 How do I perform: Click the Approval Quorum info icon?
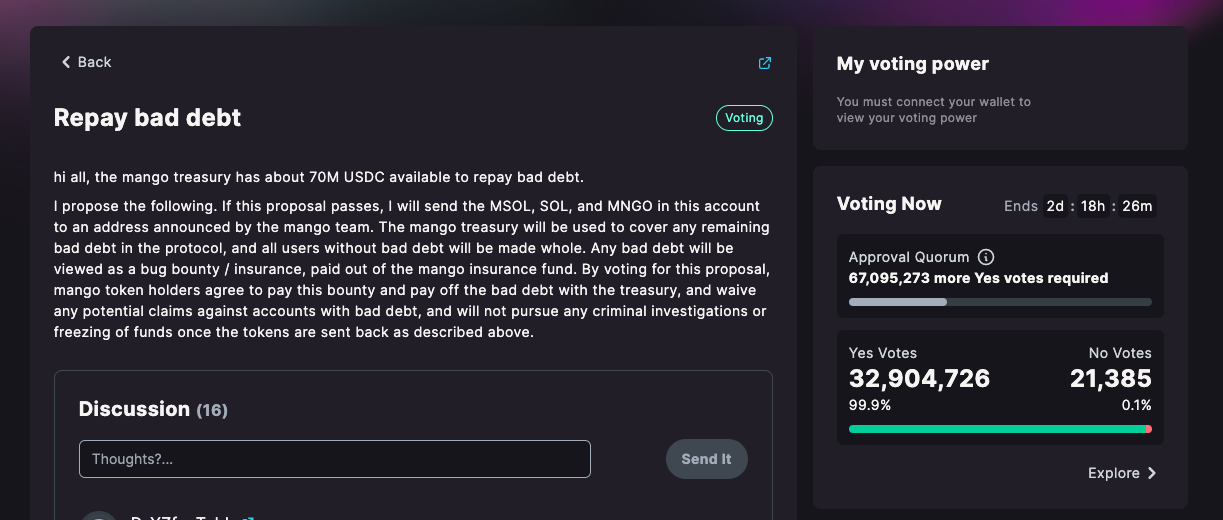[x=986, y=257]
